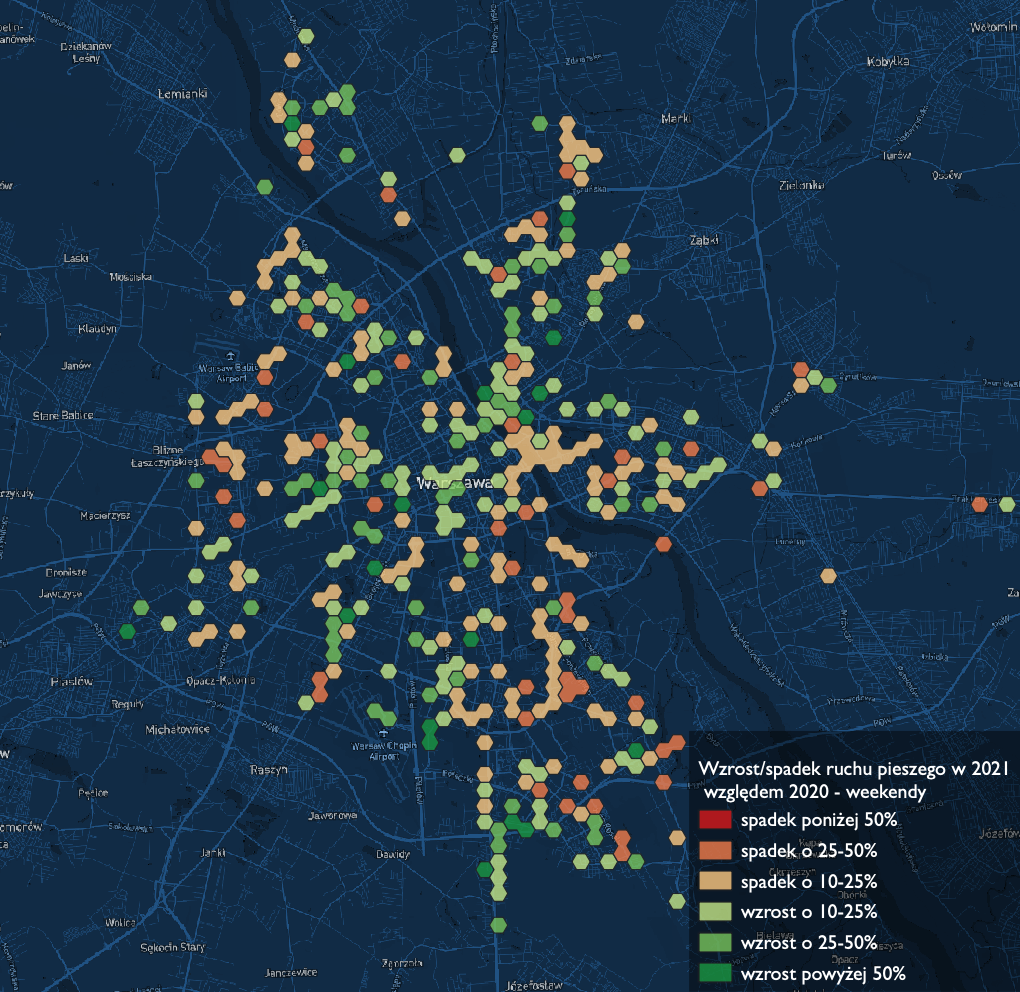Click the 'Piastów' town label
Viewport: 1020px width, 992px height.
point(70,681)
